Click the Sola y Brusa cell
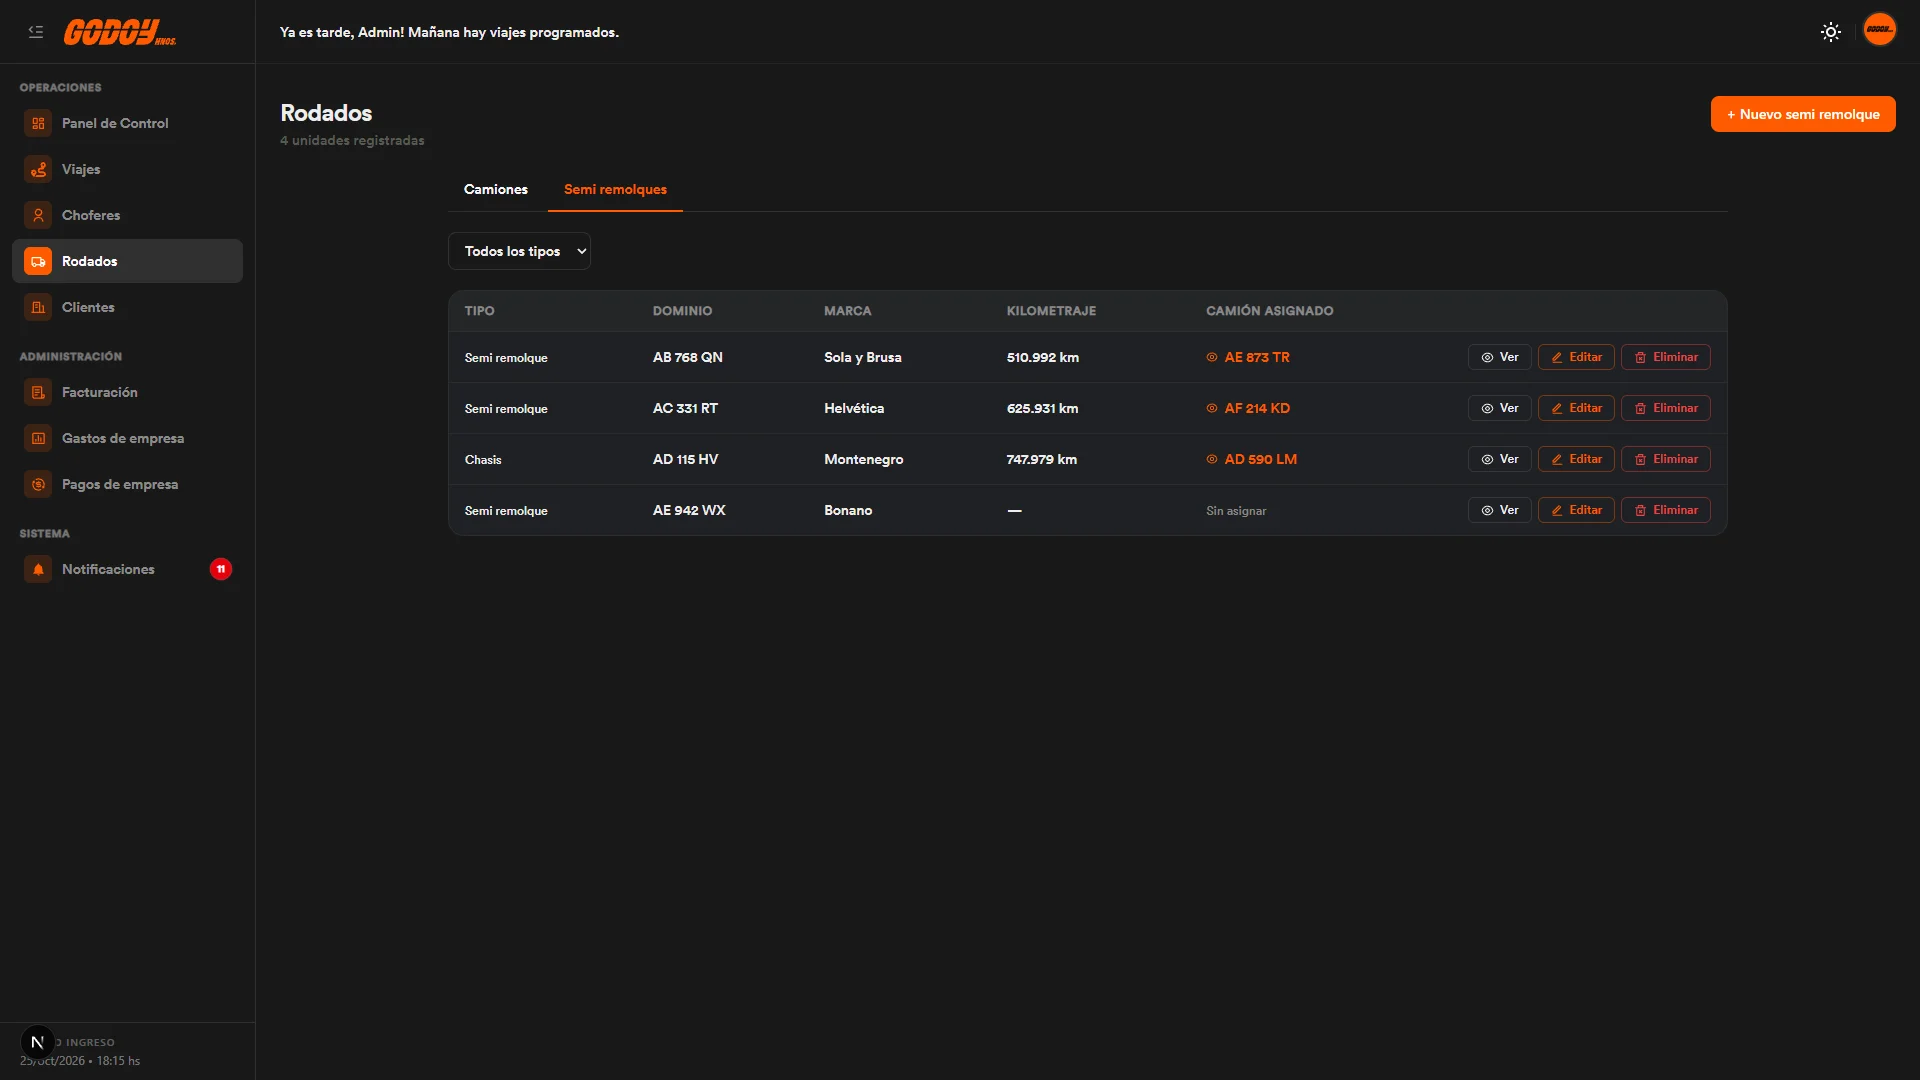 pos(862,357)
